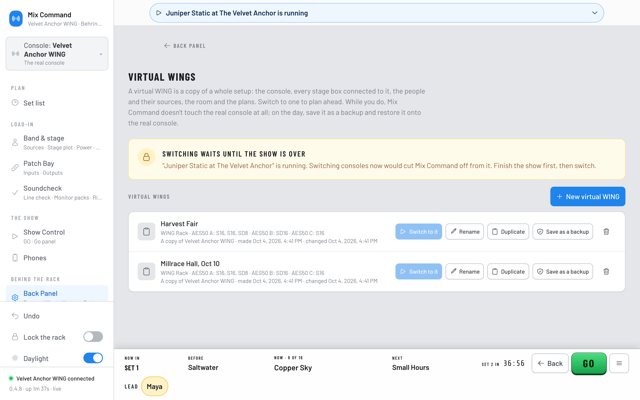Turn off the Daylight switch
640x400 pixels.
[x=93, y=358]
